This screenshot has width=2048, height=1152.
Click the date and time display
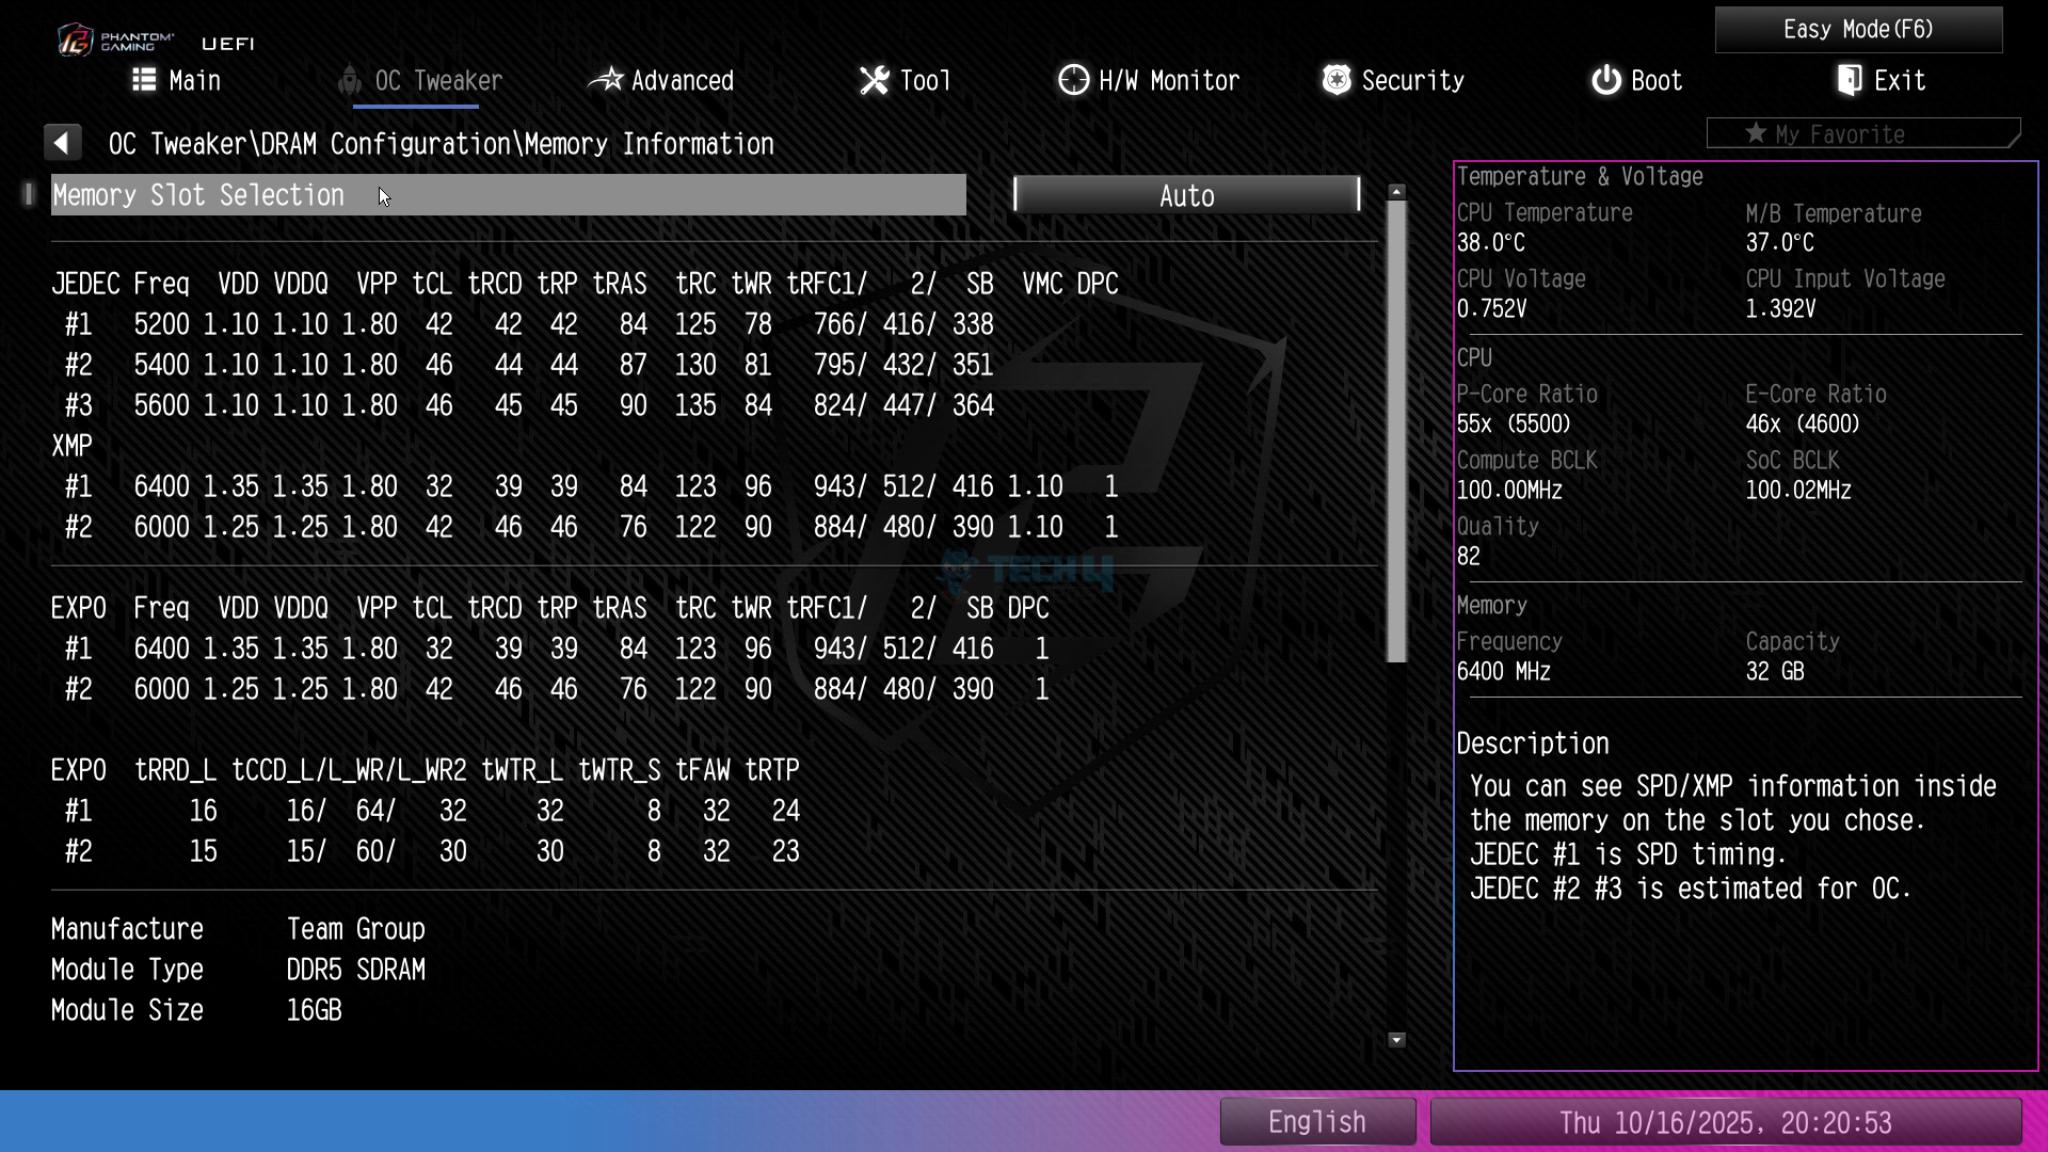coord(1725,1122)
